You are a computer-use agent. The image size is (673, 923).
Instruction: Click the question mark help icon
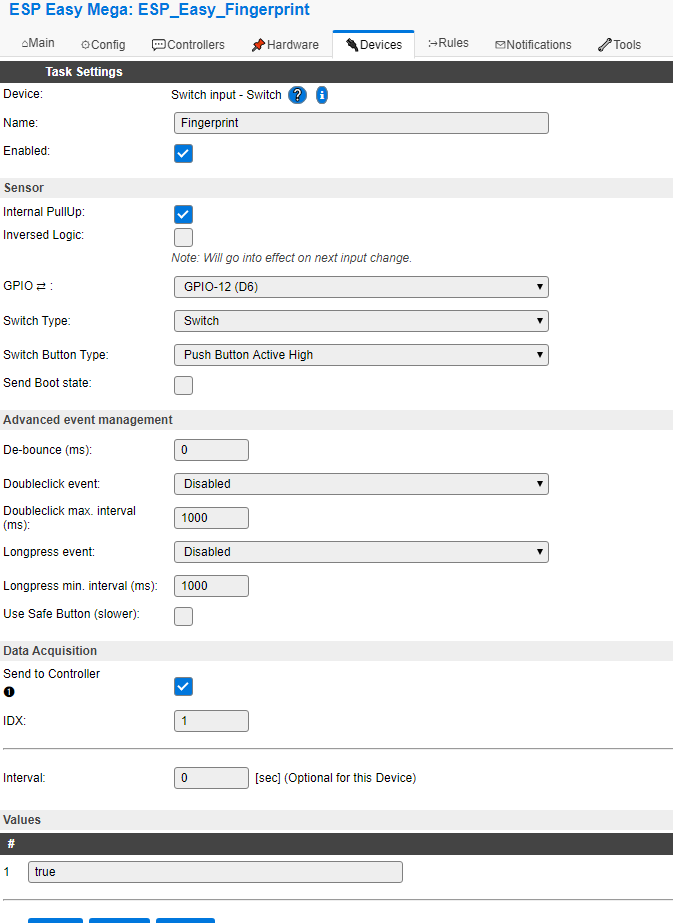coord(297,95)
